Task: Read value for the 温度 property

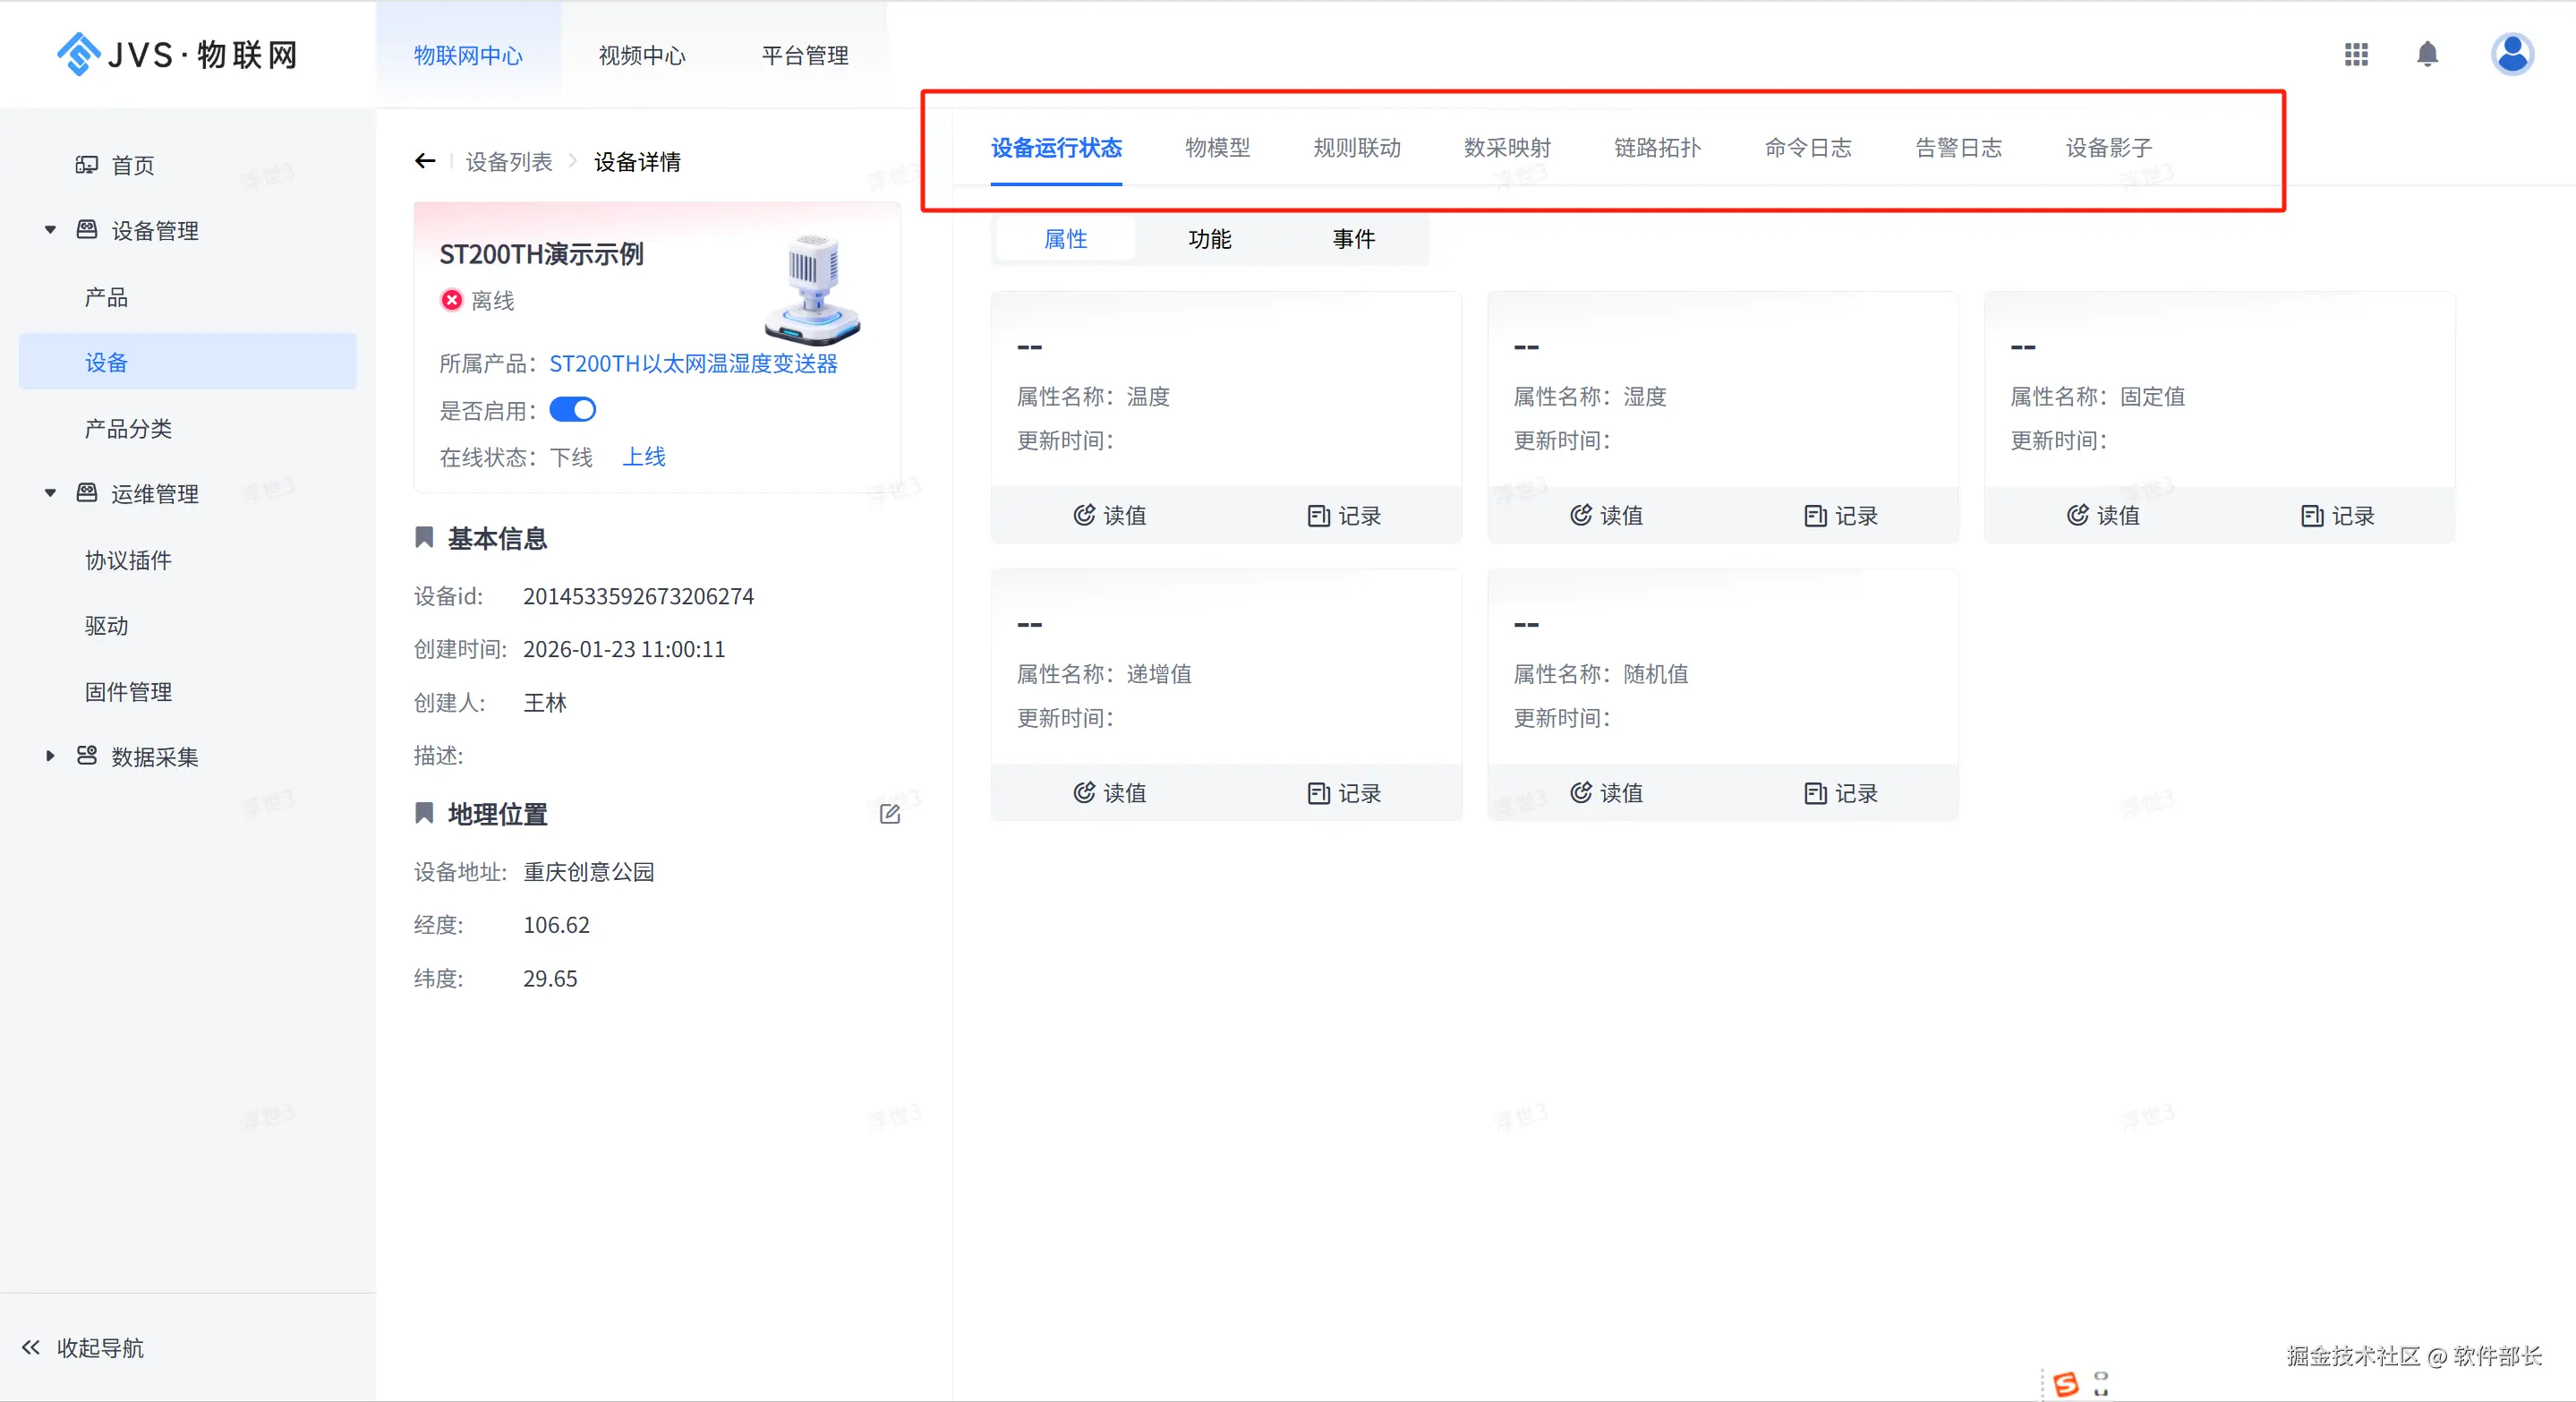Action: coord(1109,515)
